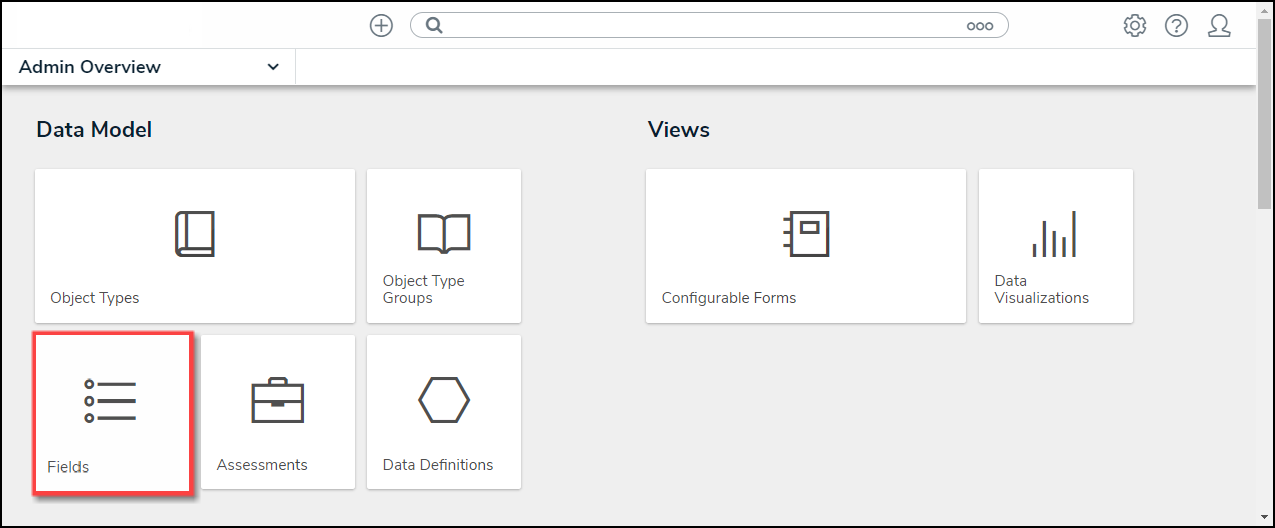Expand the Admin Overview dropdown
The height and width of the screenshot is (528, 1275).
(148, 67)
